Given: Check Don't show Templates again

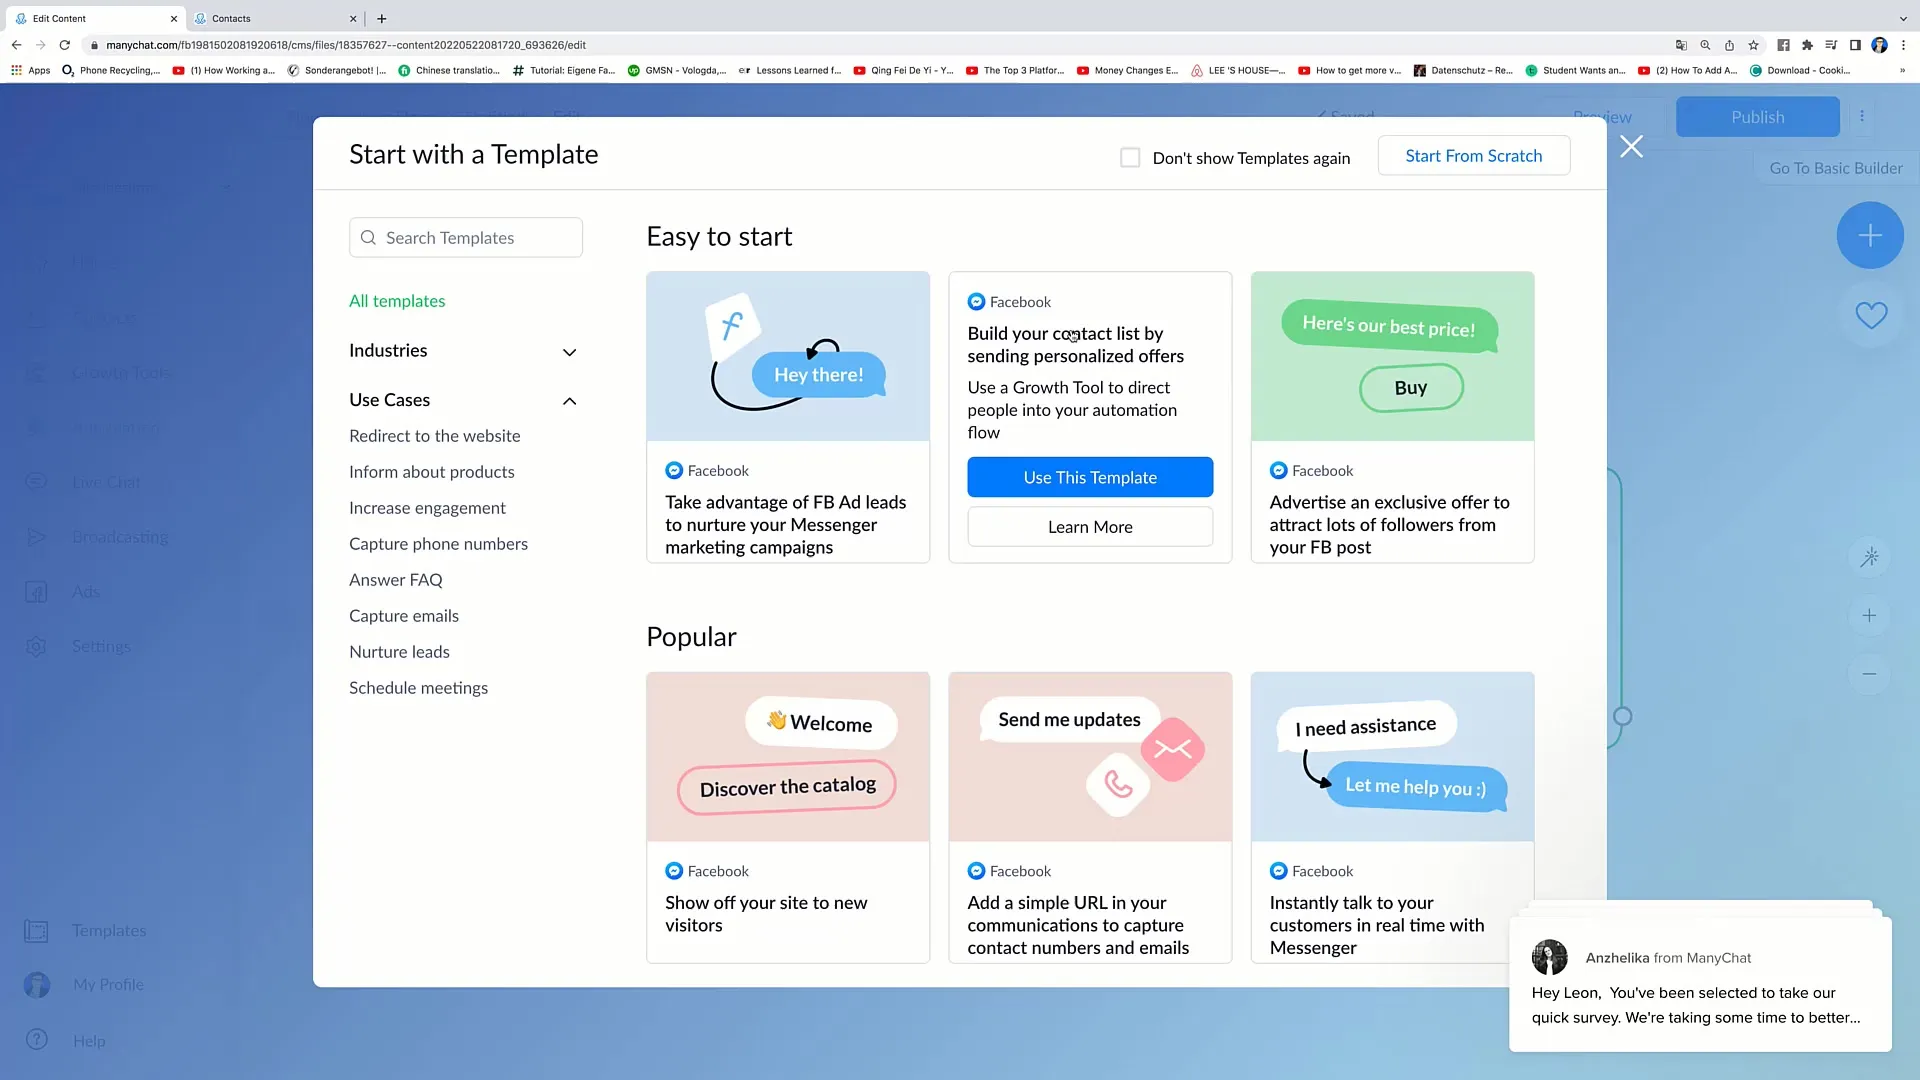Looking at the screenshot, I should pos(1130,158).
